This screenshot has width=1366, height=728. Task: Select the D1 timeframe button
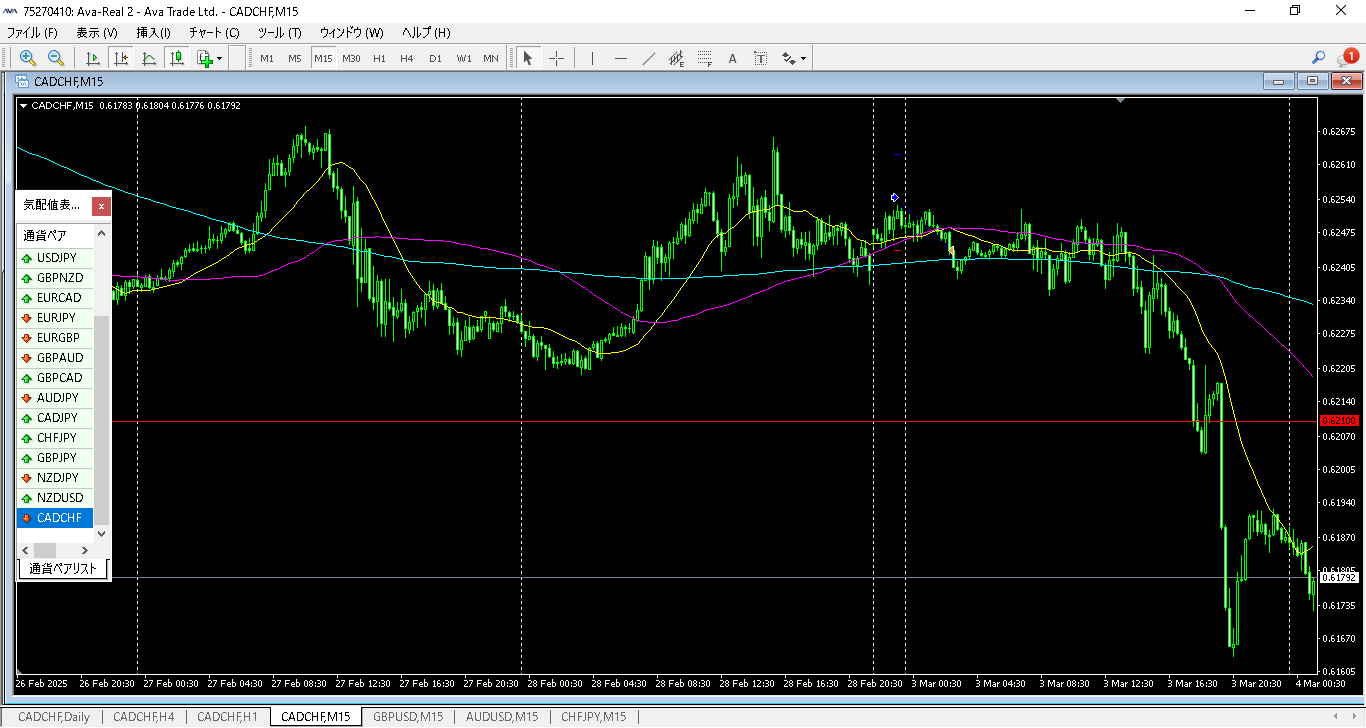pos(435,58)
